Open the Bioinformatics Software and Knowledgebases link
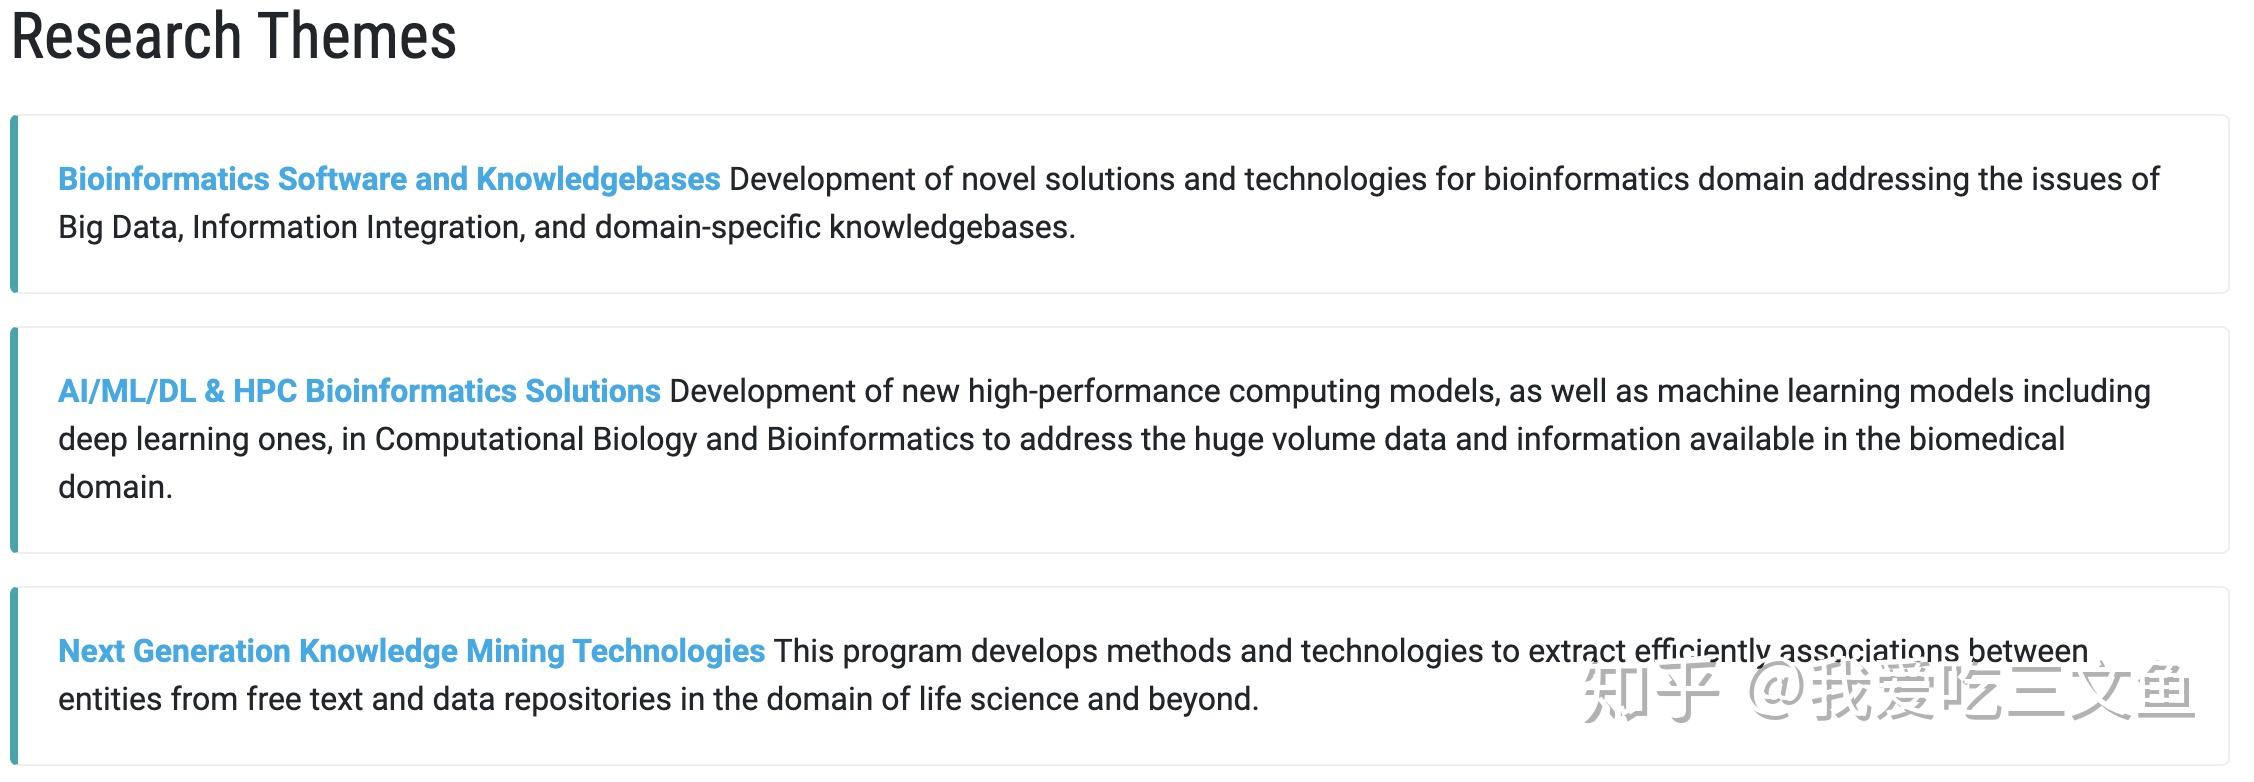 (x=388, y=179)
